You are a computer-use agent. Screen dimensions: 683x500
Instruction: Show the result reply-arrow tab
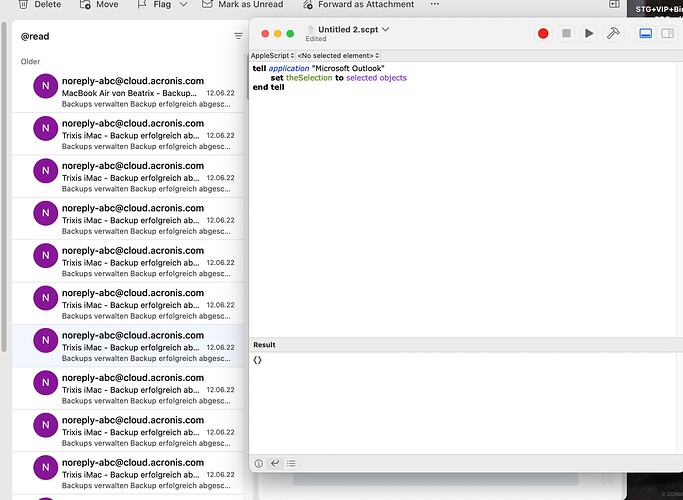[x=275, y=463]
